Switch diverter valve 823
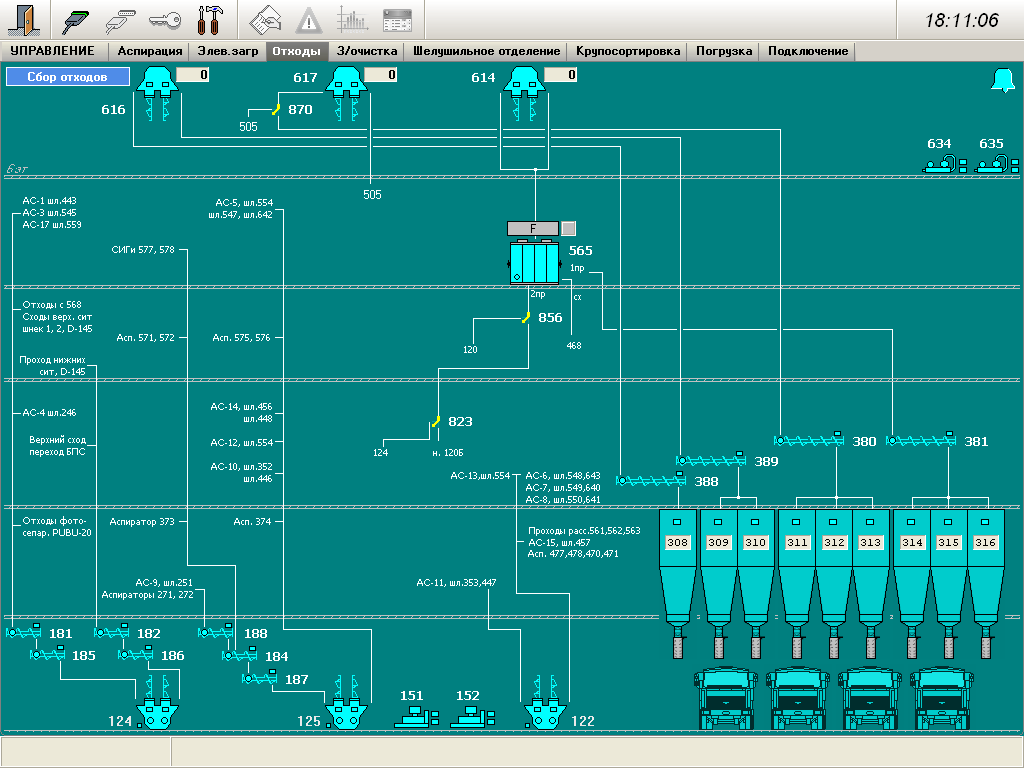The height and width of the screenshot is (768, 1024). (x=434, y=423)
